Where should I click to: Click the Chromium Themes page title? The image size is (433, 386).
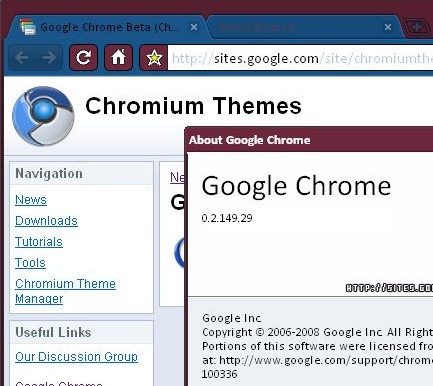(193, 106)
